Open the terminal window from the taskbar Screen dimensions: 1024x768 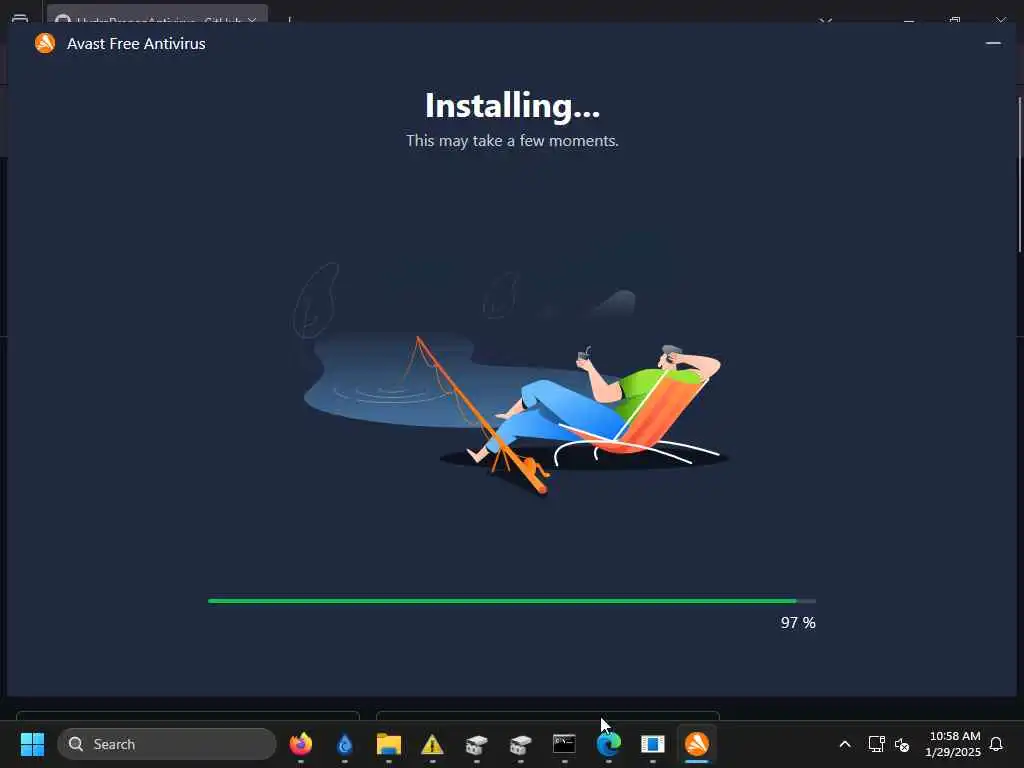tap(564, 744)
